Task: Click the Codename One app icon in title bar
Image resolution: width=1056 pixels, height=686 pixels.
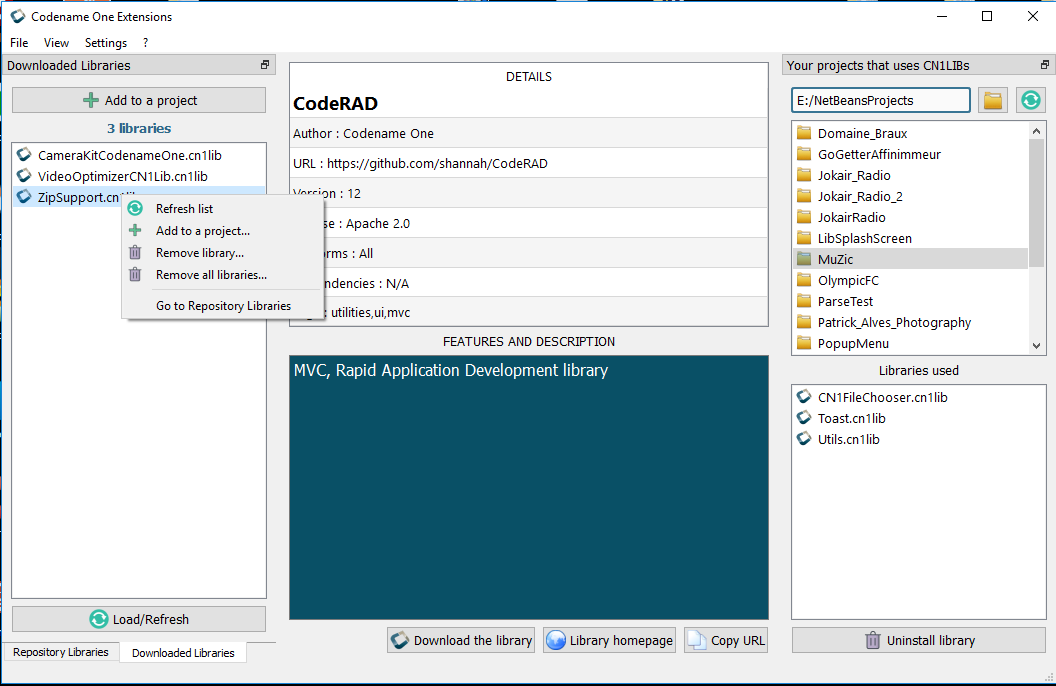Action: pyautogui.click(x=18, y=16)
